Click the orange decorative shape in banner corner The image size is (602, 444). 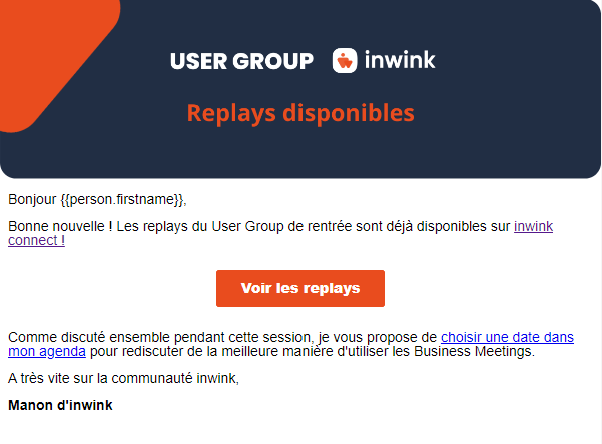click(40, 60)
